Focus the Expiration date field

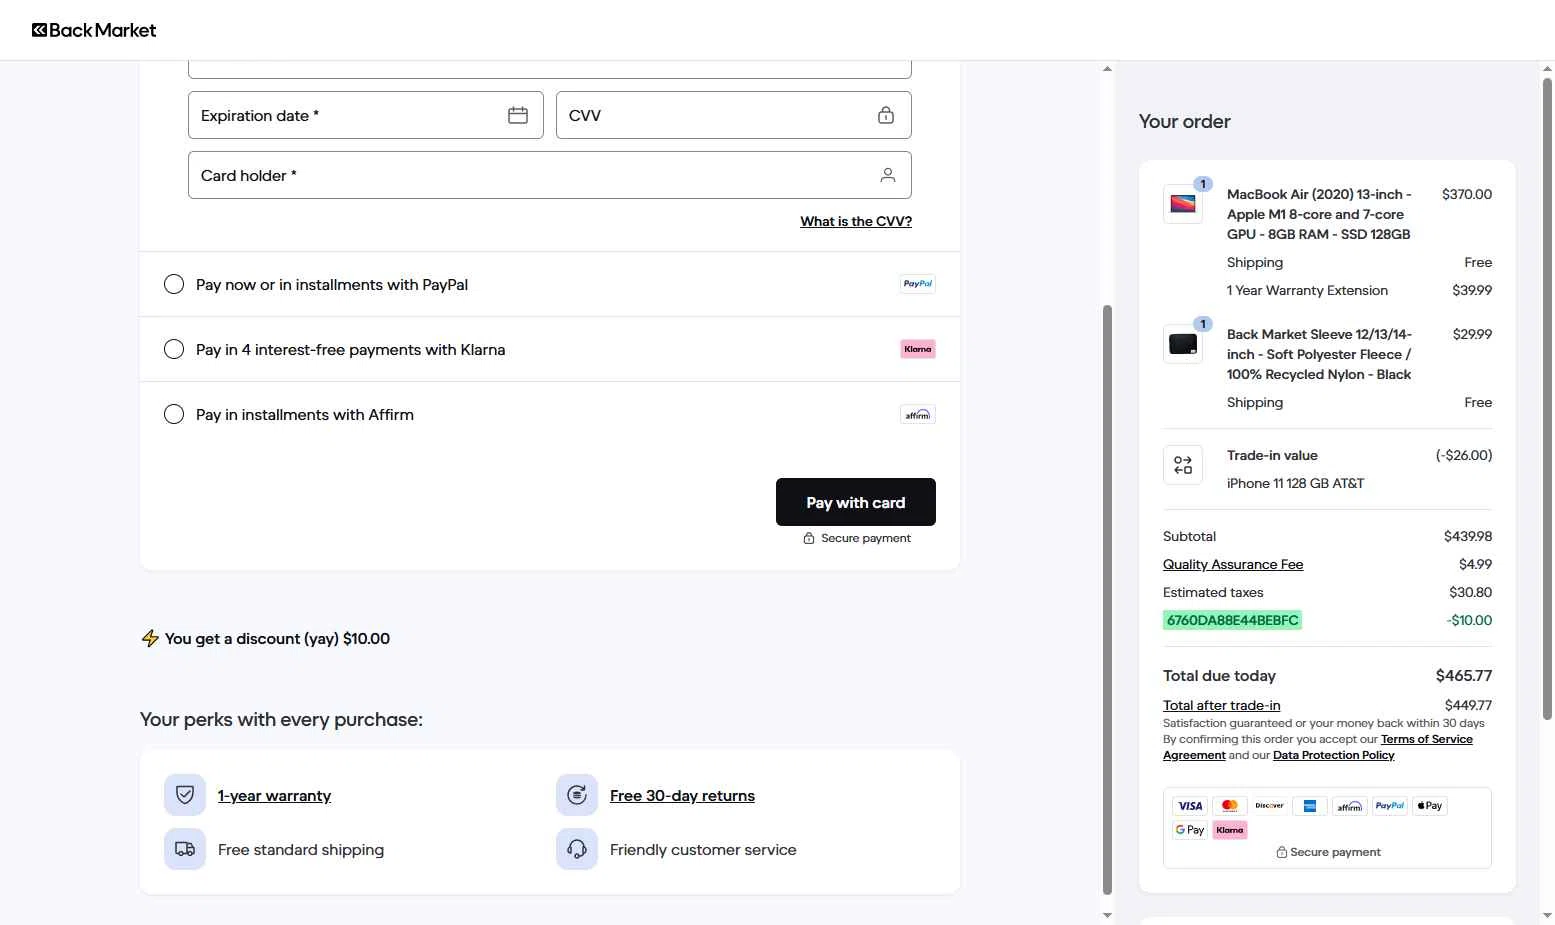366,115
